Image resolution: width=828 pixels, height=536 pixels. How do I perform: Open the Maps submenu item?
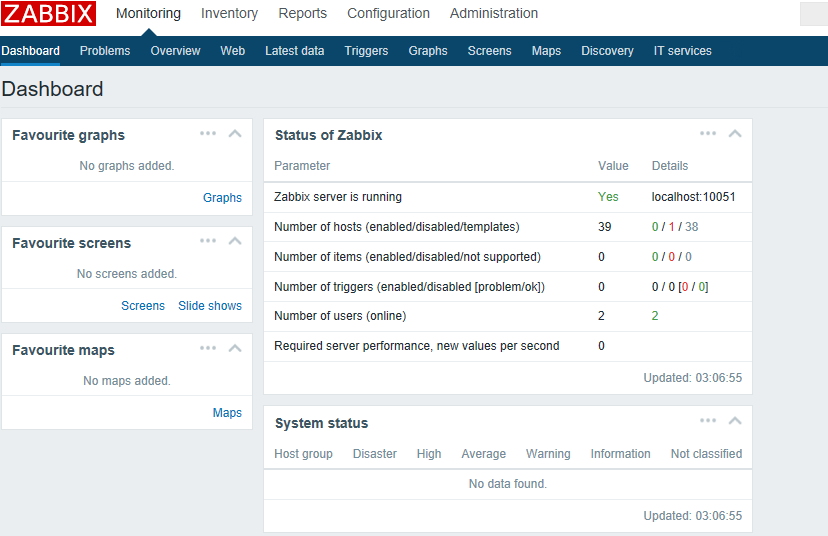tap(547, 51)
